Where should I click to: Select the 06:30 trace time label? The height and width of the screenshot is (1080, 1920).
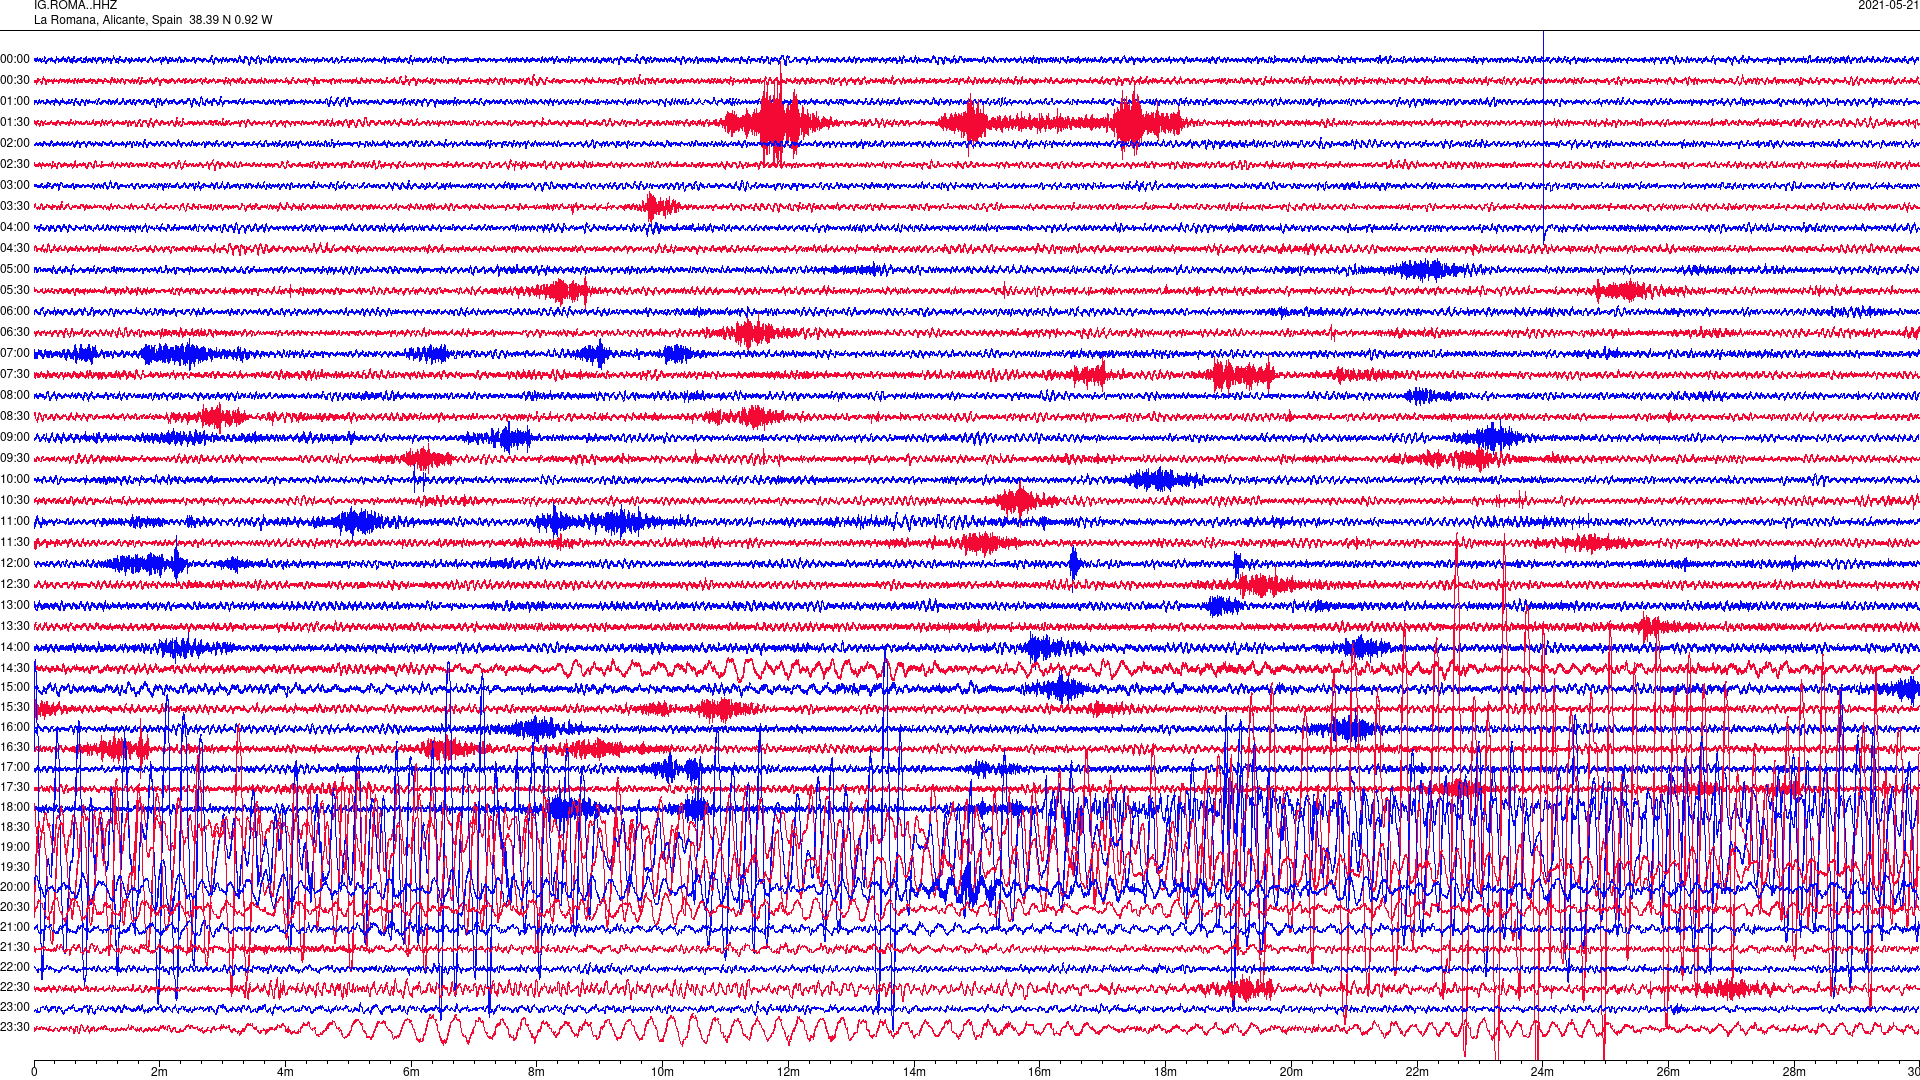[x=15, y=332]
